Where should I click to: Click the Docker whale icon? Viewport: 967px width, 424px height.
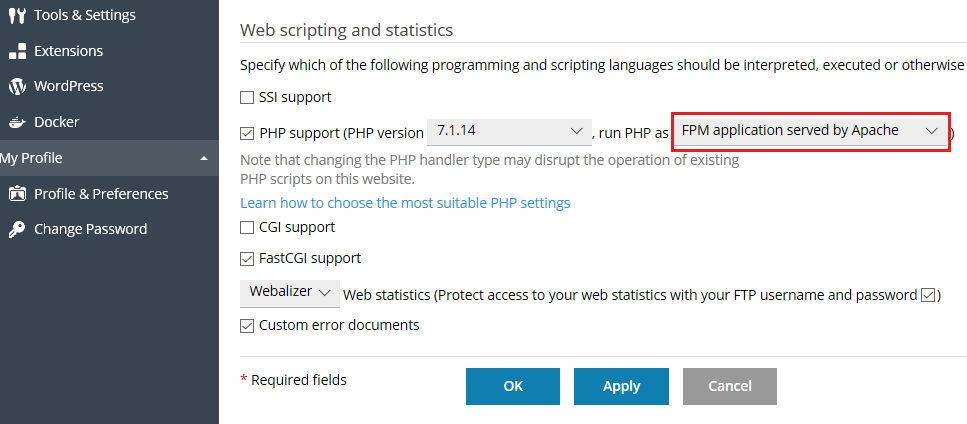pyautogui.click(x=16, y=123)
